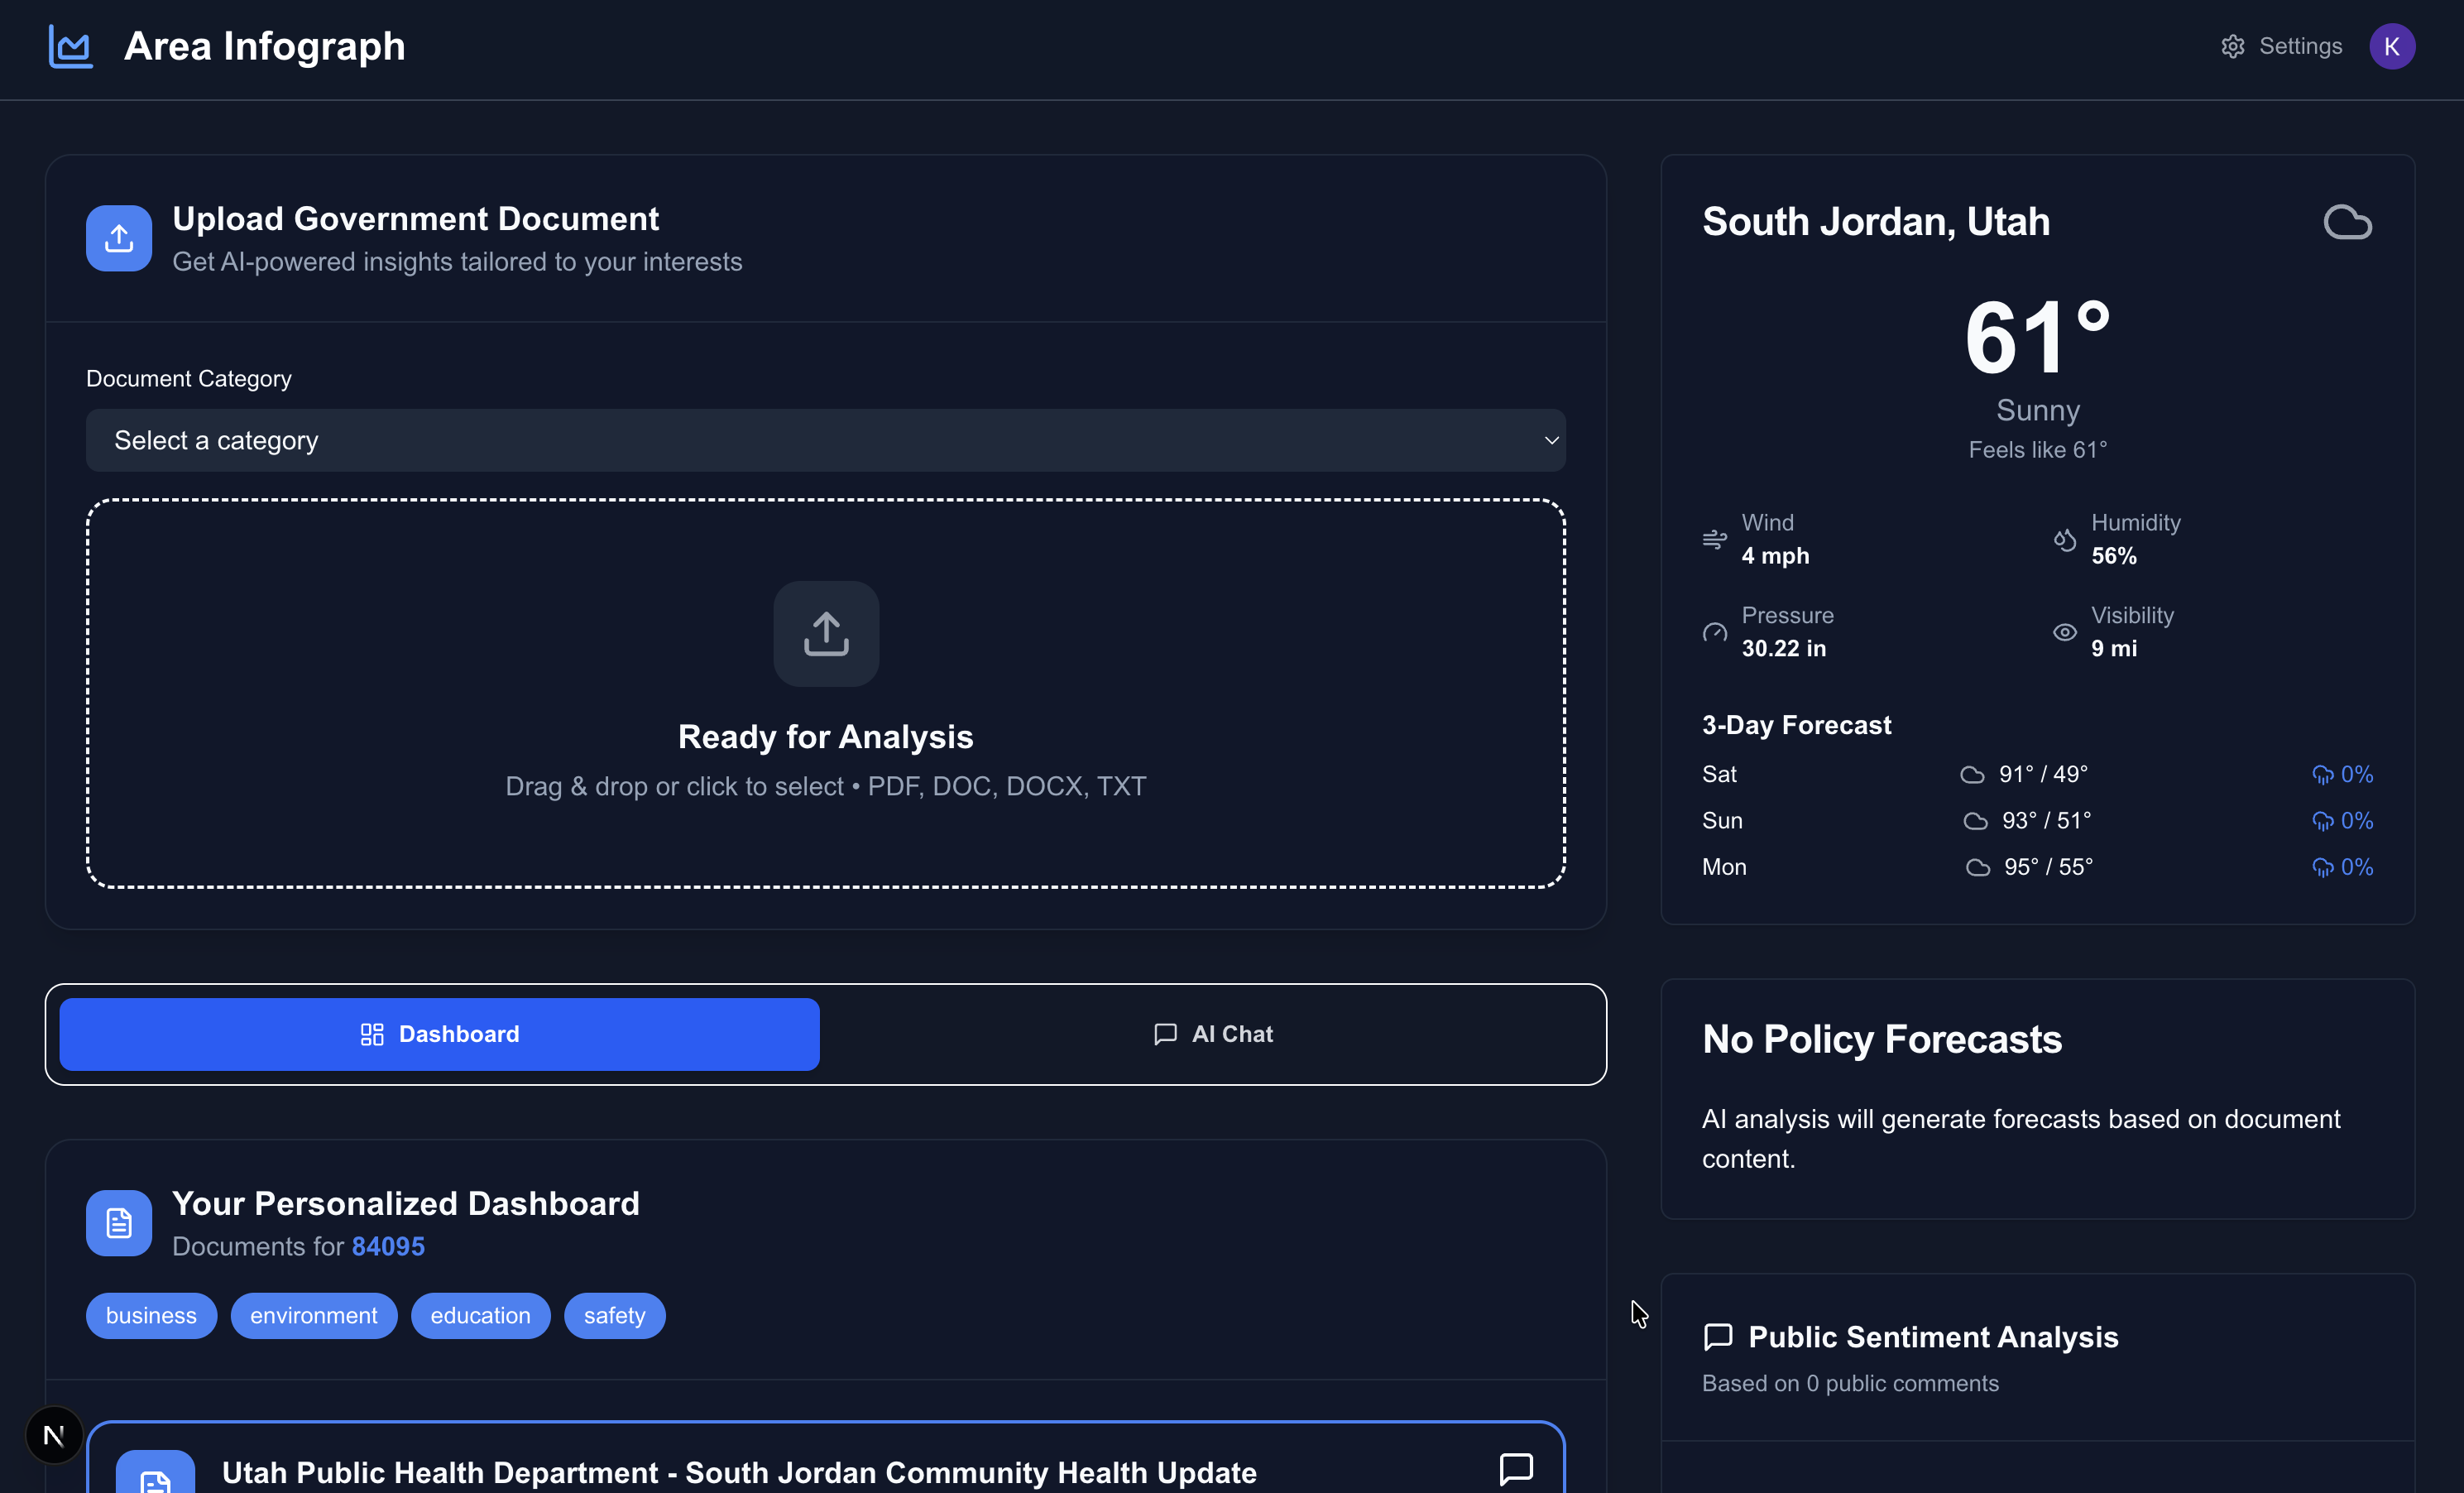The image size is (2464, 1493).
Task: Toggle the business interest tag
Action: click(x=151, y=1316)
